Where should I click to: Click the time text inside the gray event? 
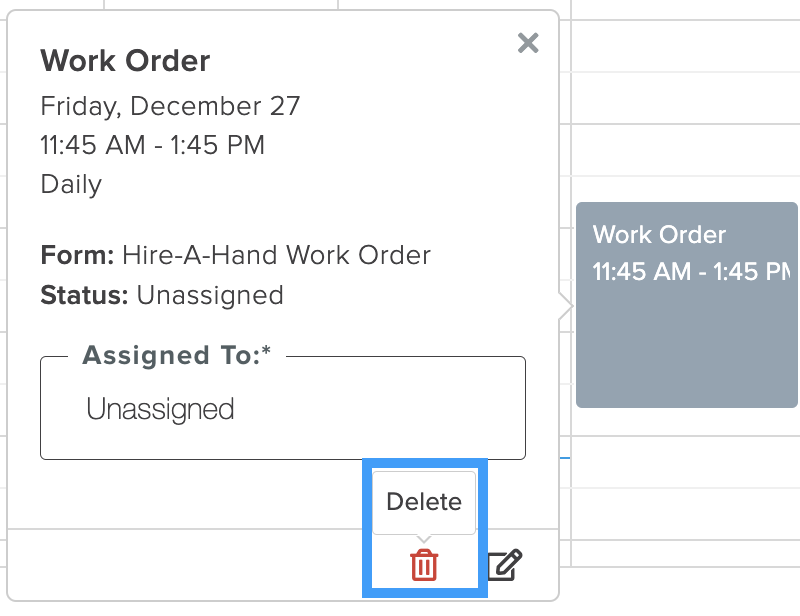690,272
